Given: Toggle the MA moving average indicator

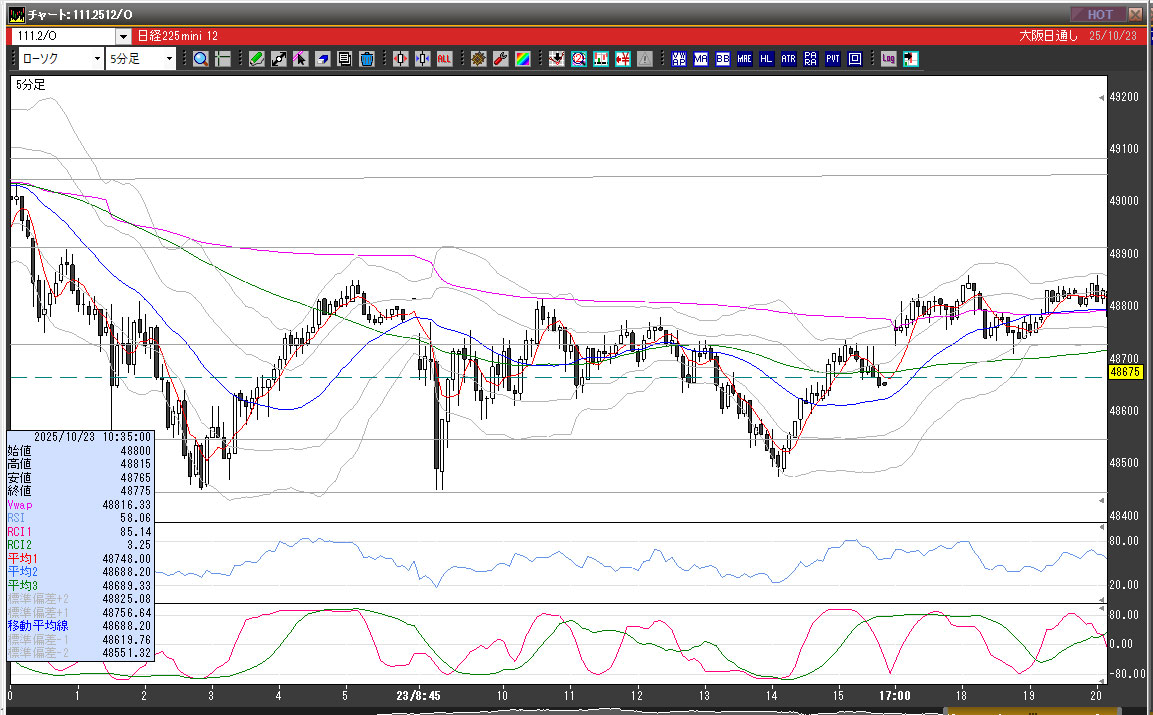Looking at the screenshot, I should 701,59.
